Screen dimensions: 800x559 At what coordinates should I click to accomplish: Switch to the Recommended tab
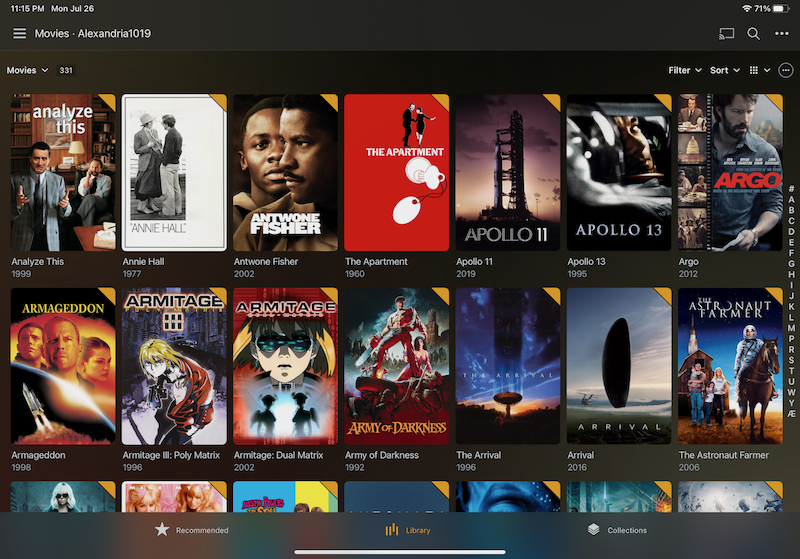(x=192, y=530)
